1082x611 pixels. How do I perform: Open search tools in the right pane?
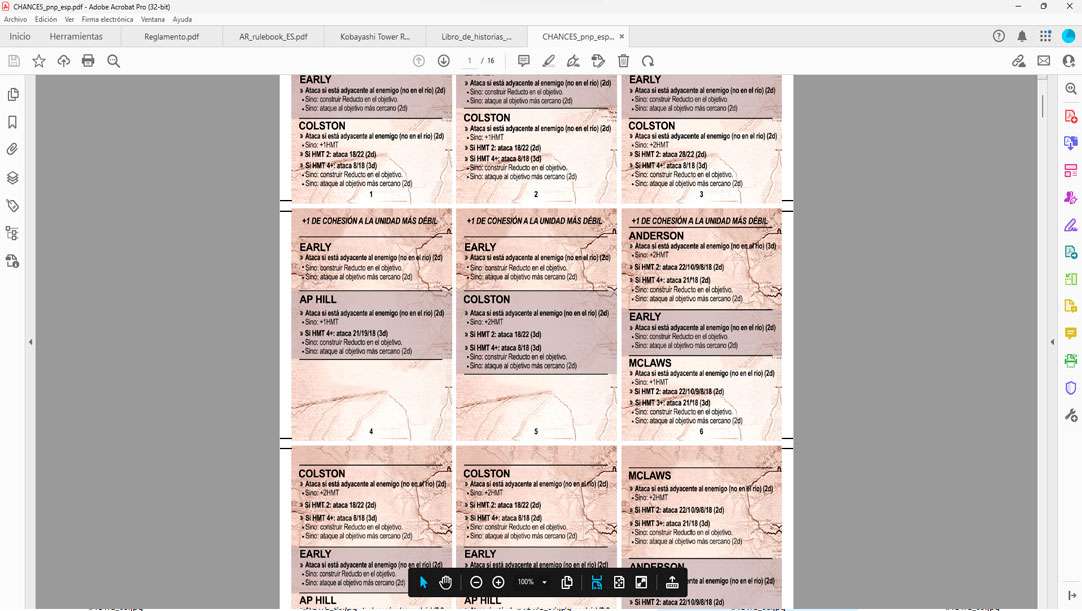[x=1070, y=88]
